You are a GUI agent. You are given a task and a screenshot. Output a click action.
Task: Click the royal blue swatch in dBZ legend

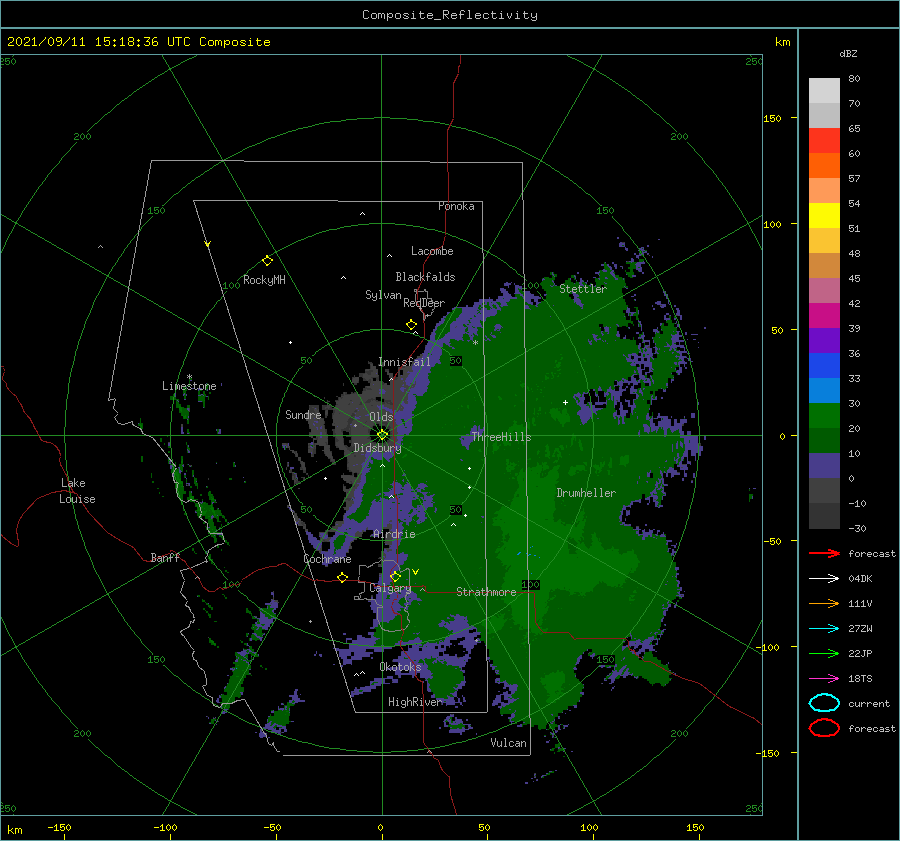tap(824, 365)
